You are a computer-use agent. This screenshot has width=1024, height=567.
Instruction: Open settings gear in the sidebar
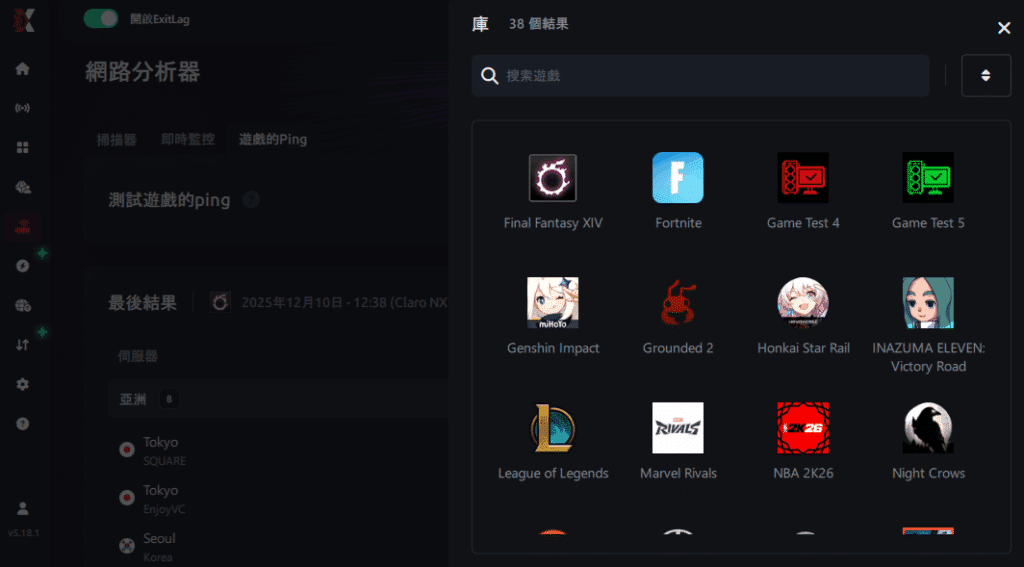[22, 384]
